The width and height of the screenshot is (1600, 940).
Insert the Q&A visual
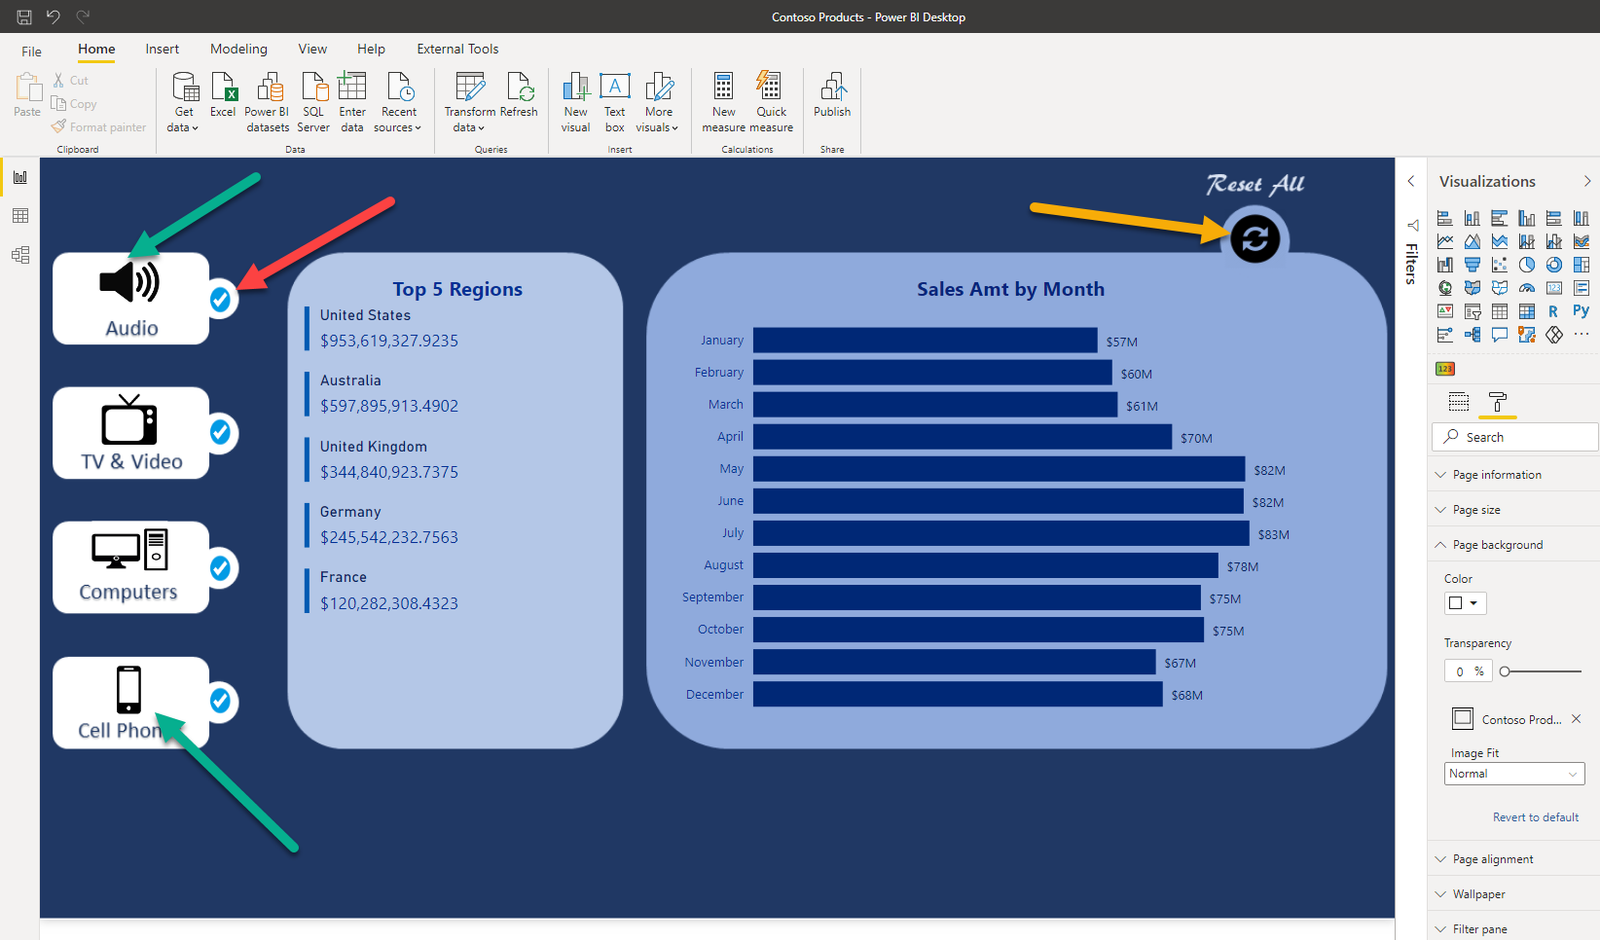click(x=1499, y=335)
